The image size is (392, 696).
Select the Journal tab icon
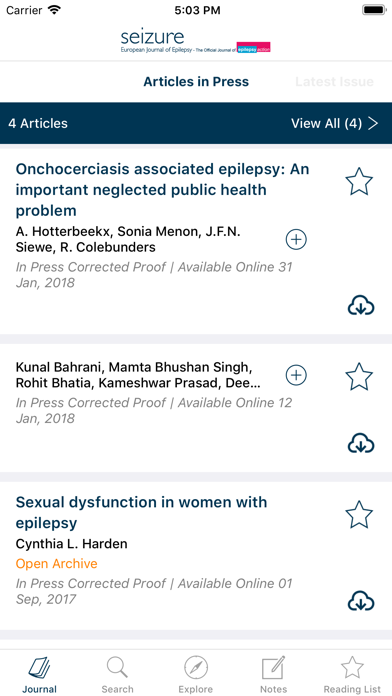40,668
